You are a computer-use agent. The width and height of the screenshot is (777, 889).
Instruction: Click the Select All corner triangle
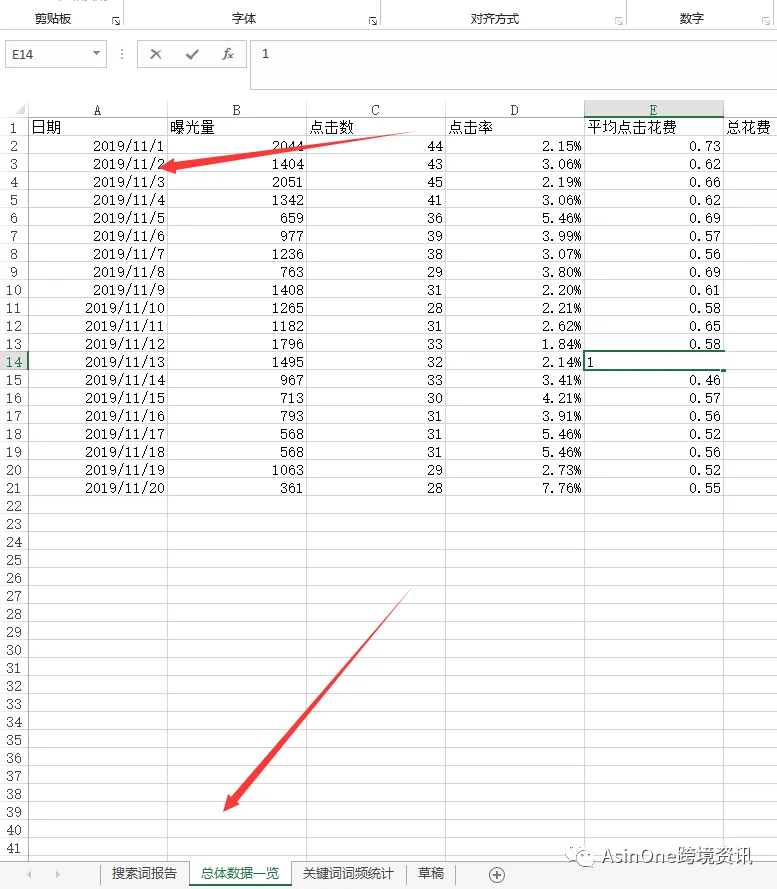click(x=20, y=109)
